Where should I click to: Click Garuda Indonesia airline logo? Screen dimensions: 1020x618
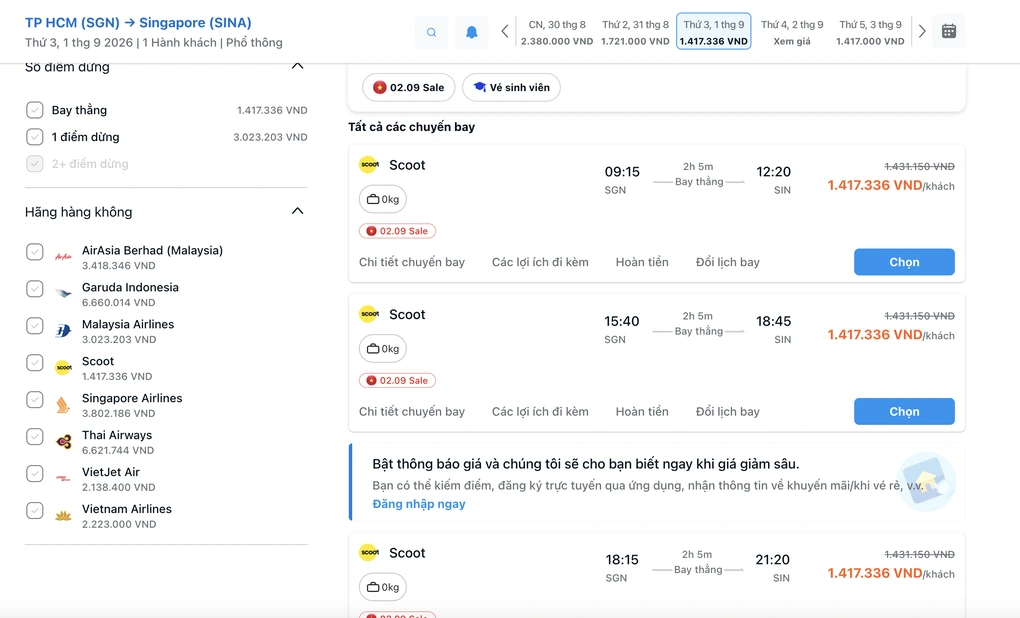pyautogui.click(x=63, y=294)
